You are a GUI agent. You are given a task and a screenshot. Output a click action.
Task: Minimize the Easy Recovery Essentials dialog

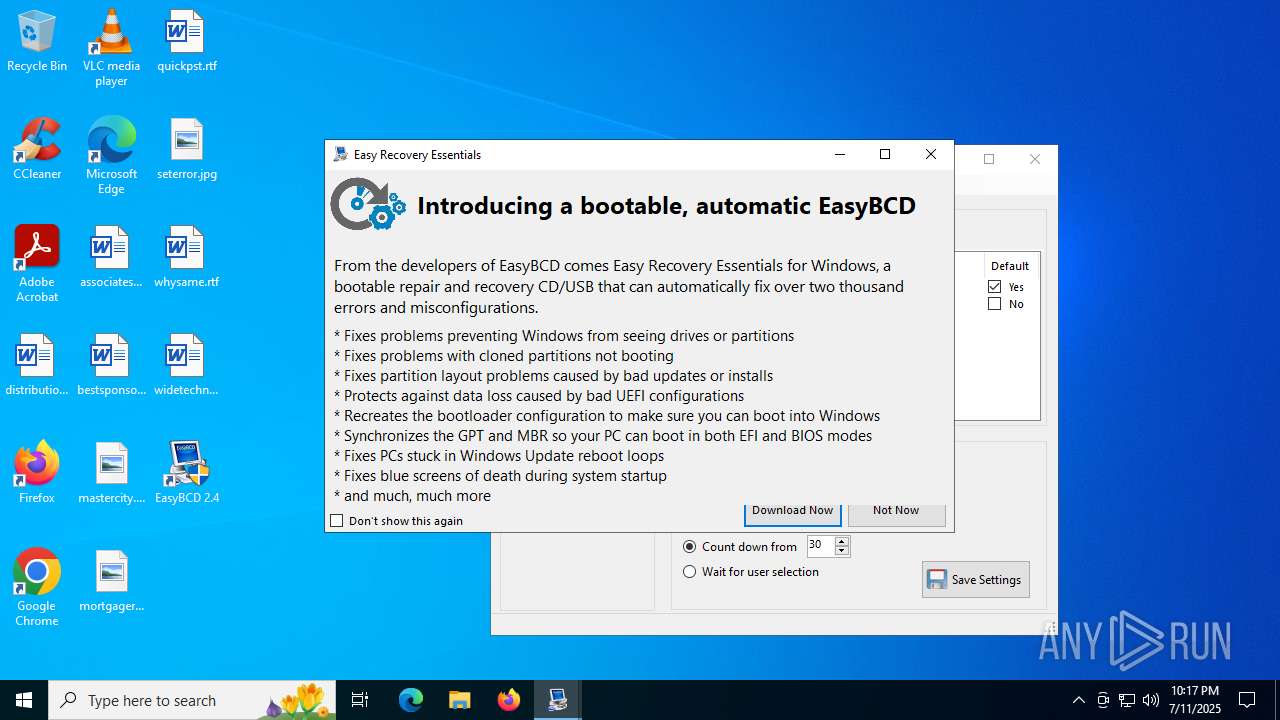pyautogui.click(x=840, y=154)
